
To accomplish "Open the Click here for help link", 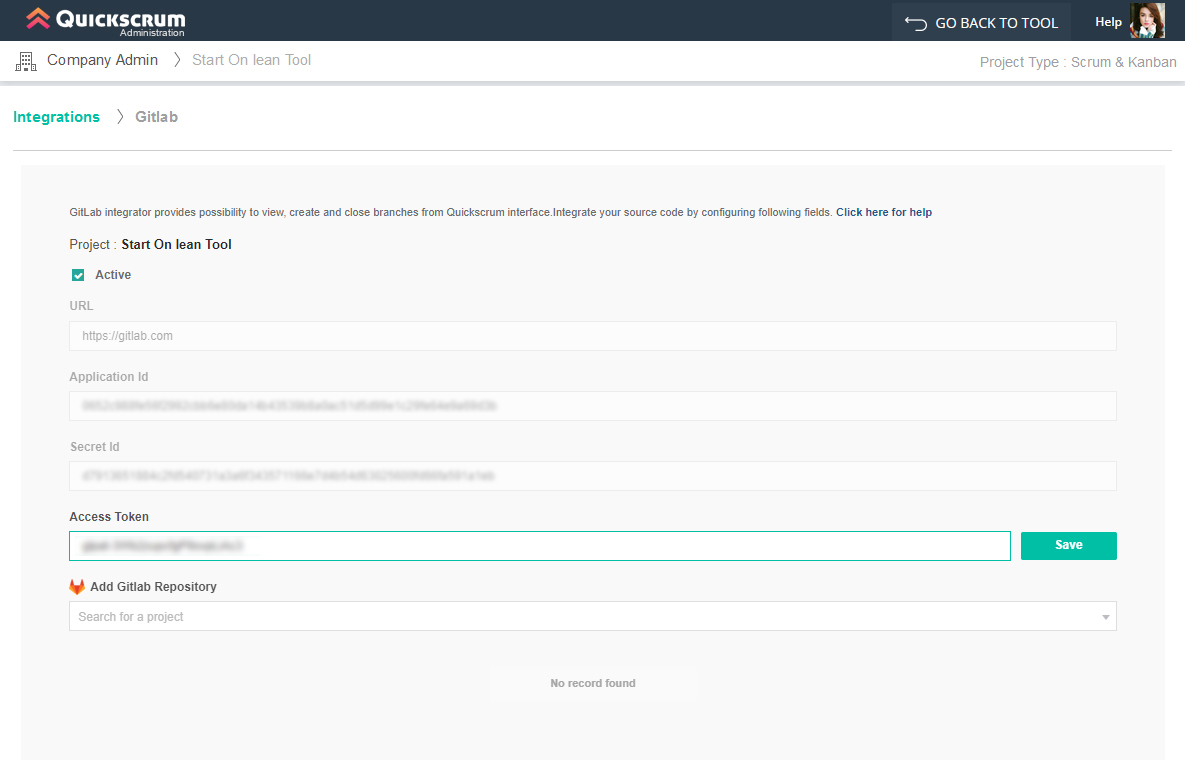I will click(883, 212).
